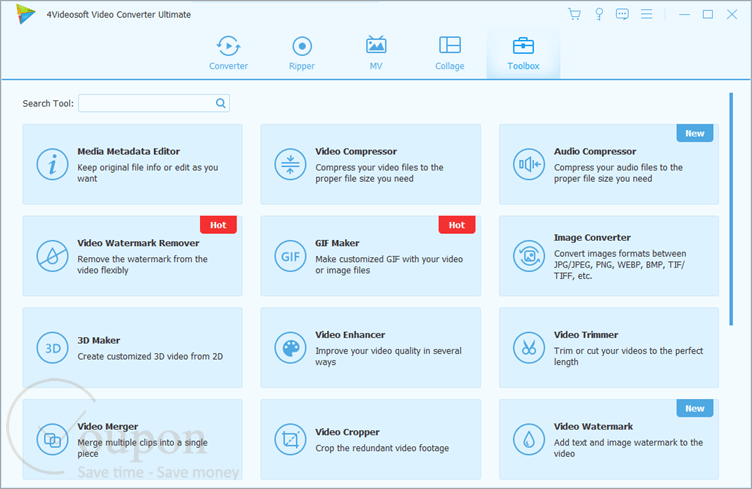
Task: Click the key register icon
Action: click(599, 14)
